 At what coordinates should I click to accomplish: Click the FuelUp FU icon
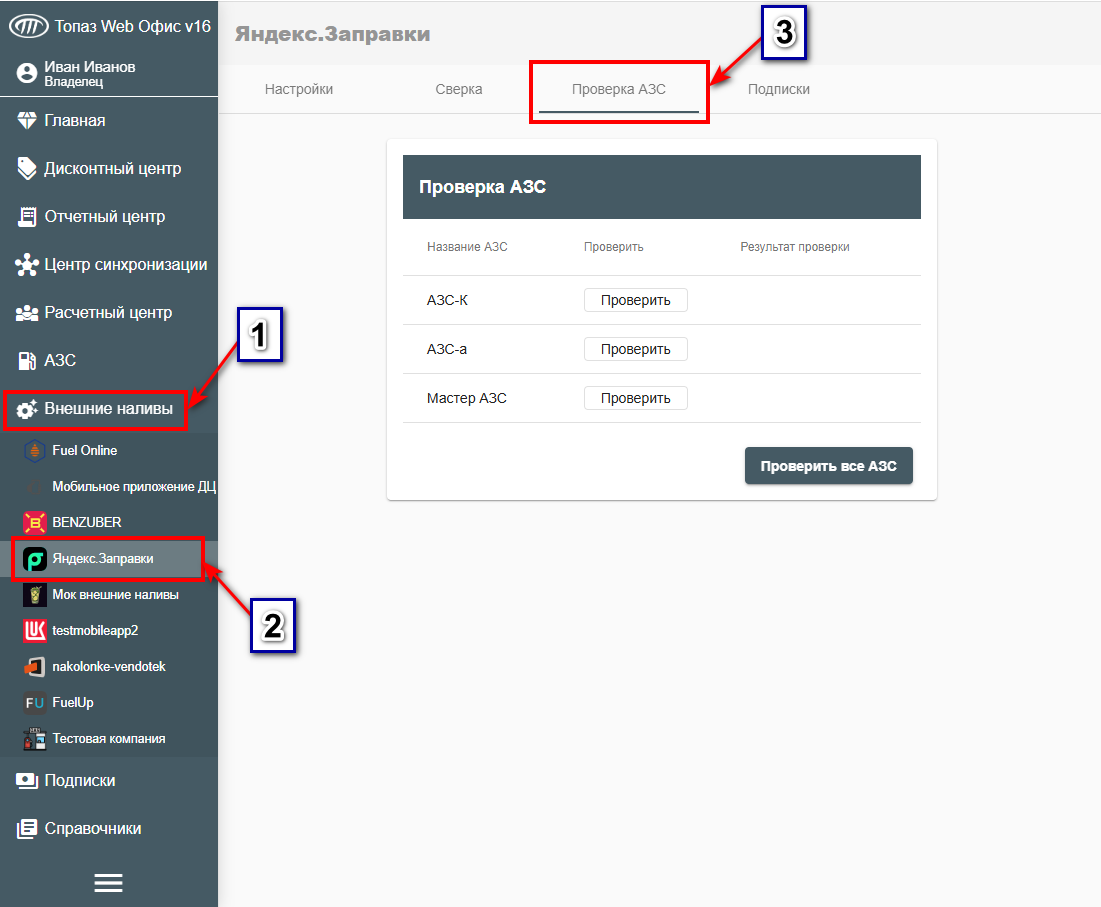(x=34, y=703)
